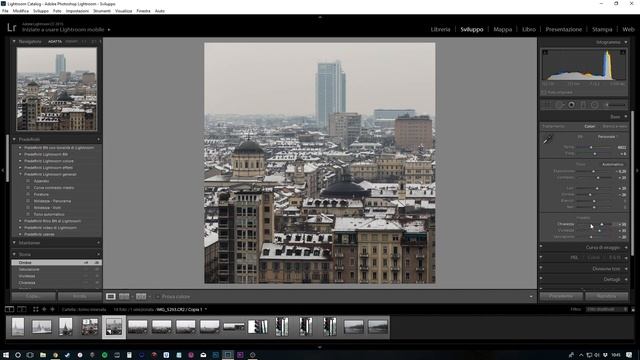Image resolution: width=640 pixels, height=360 pixels.
Task: Click the second window display icon
Action: click(22, 309)
